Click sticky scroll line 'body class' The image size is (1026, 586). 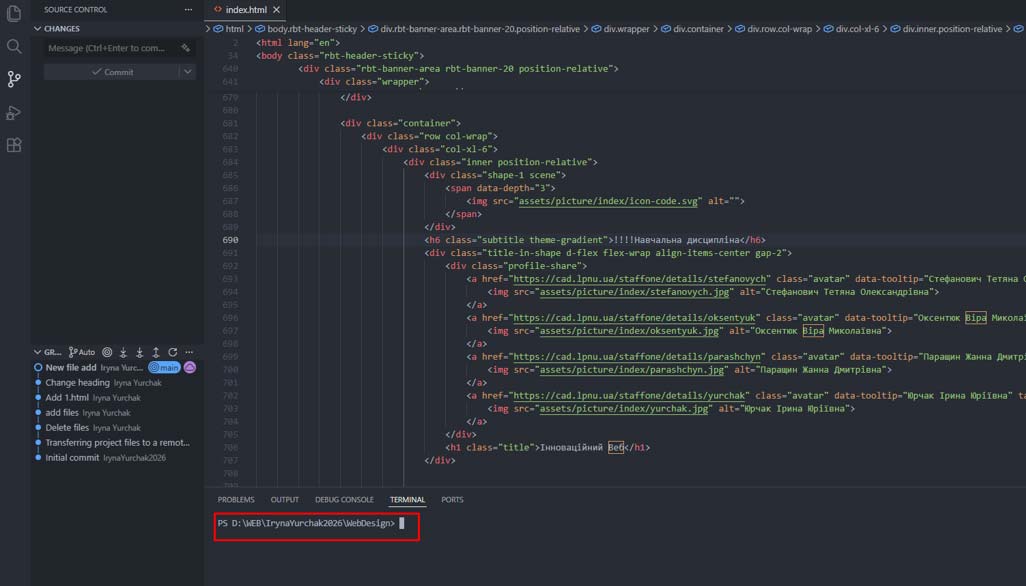point(340,56)
